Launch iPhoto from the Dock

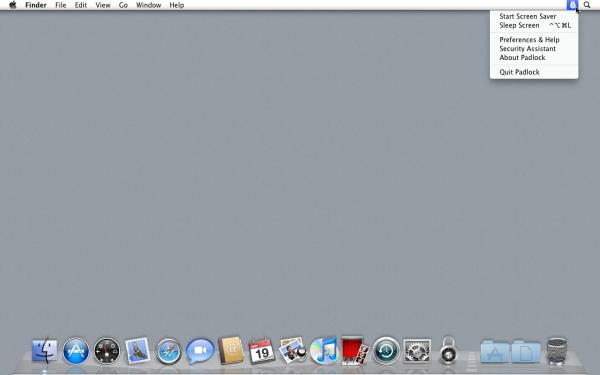(x=293, y=351)
